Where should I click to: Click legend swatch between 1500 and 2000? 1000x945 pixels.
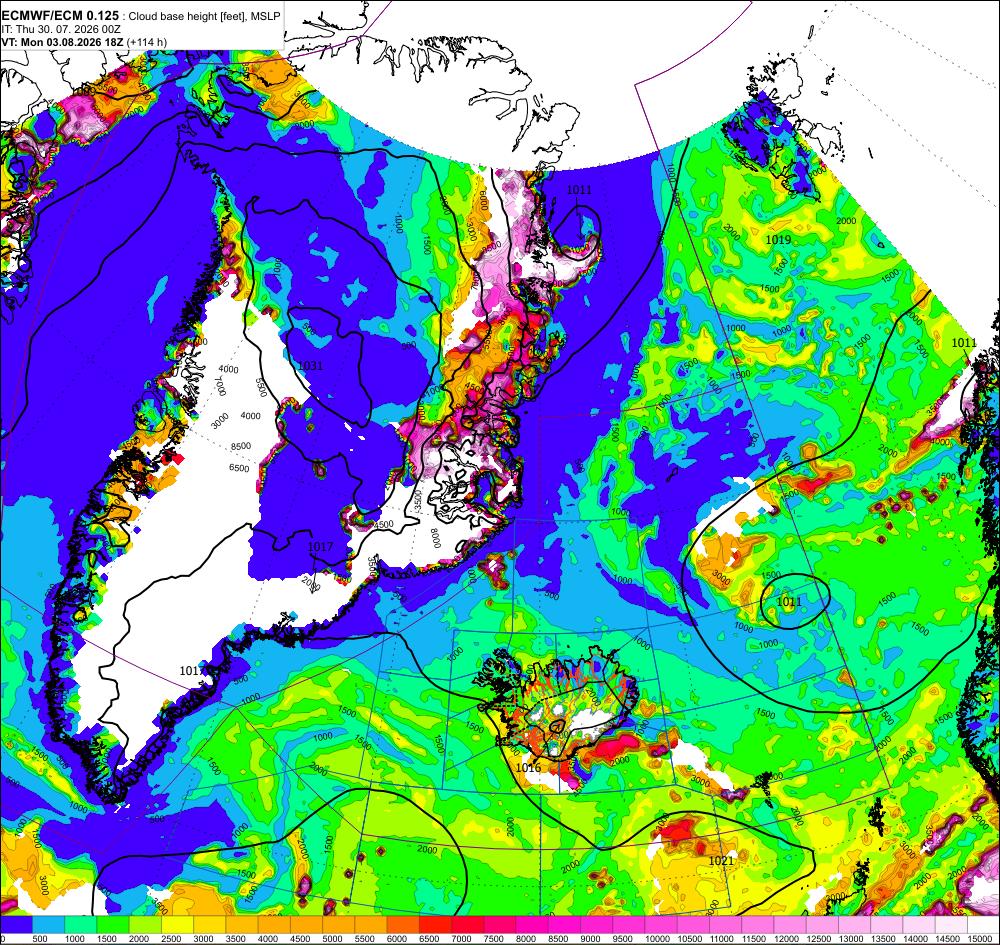click(113, 923)
